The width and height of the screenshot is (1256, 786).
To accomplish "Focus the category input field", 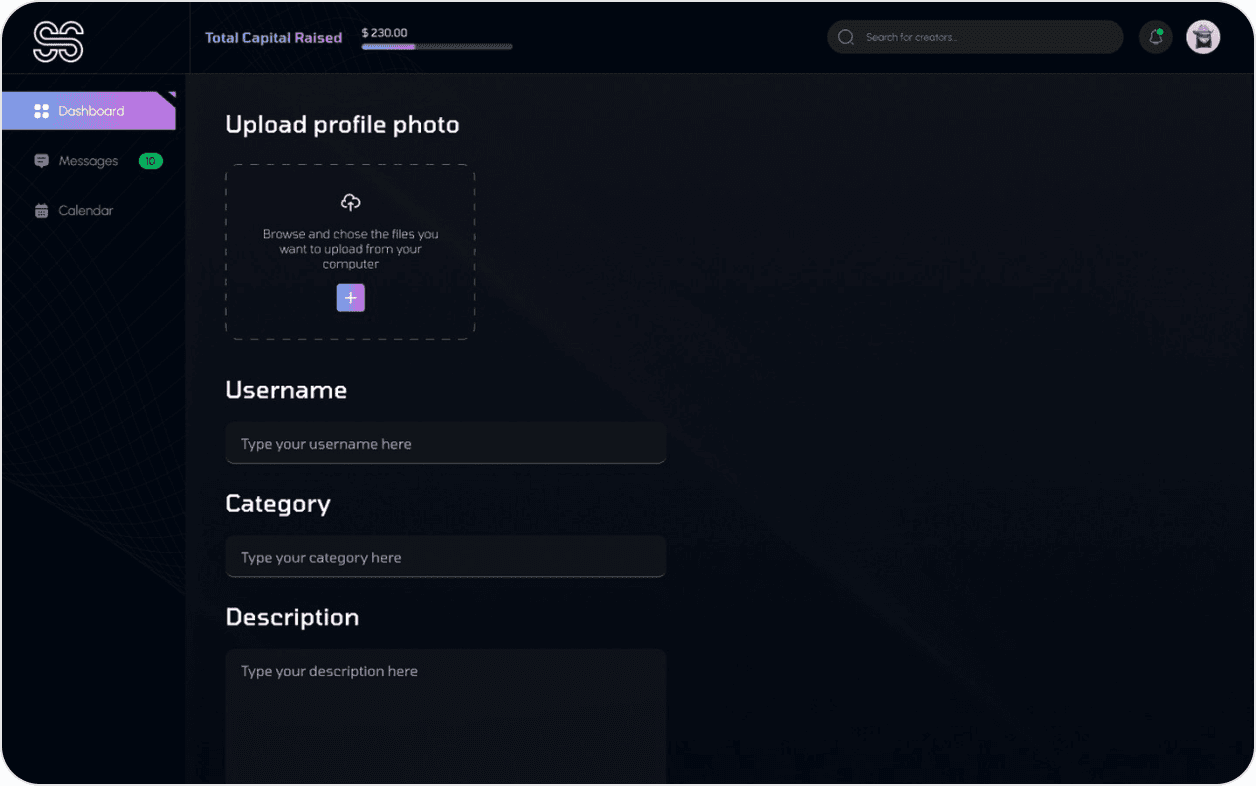I will point(446,557).
